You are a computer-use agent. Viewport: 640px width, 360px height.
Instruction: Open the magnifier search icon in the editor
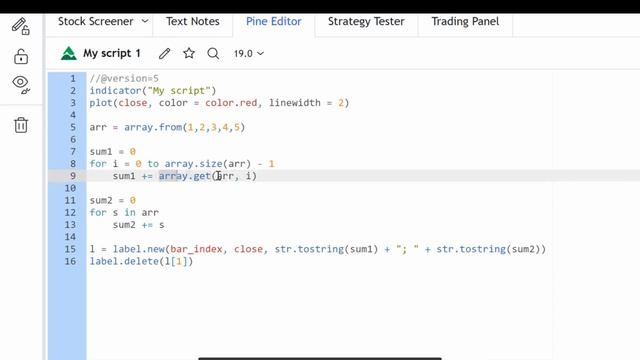213,53
